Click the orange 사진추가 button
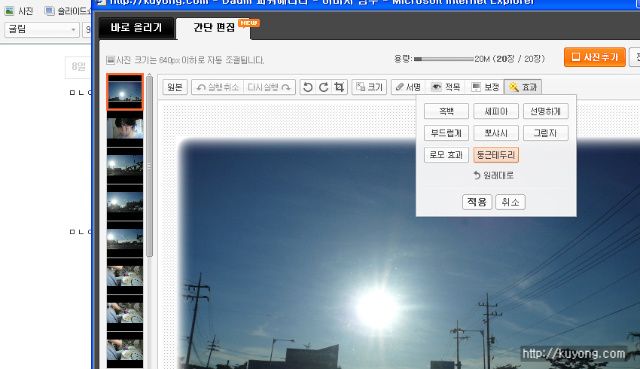Viewport: 640px width, 369px height. click(595, 57)
